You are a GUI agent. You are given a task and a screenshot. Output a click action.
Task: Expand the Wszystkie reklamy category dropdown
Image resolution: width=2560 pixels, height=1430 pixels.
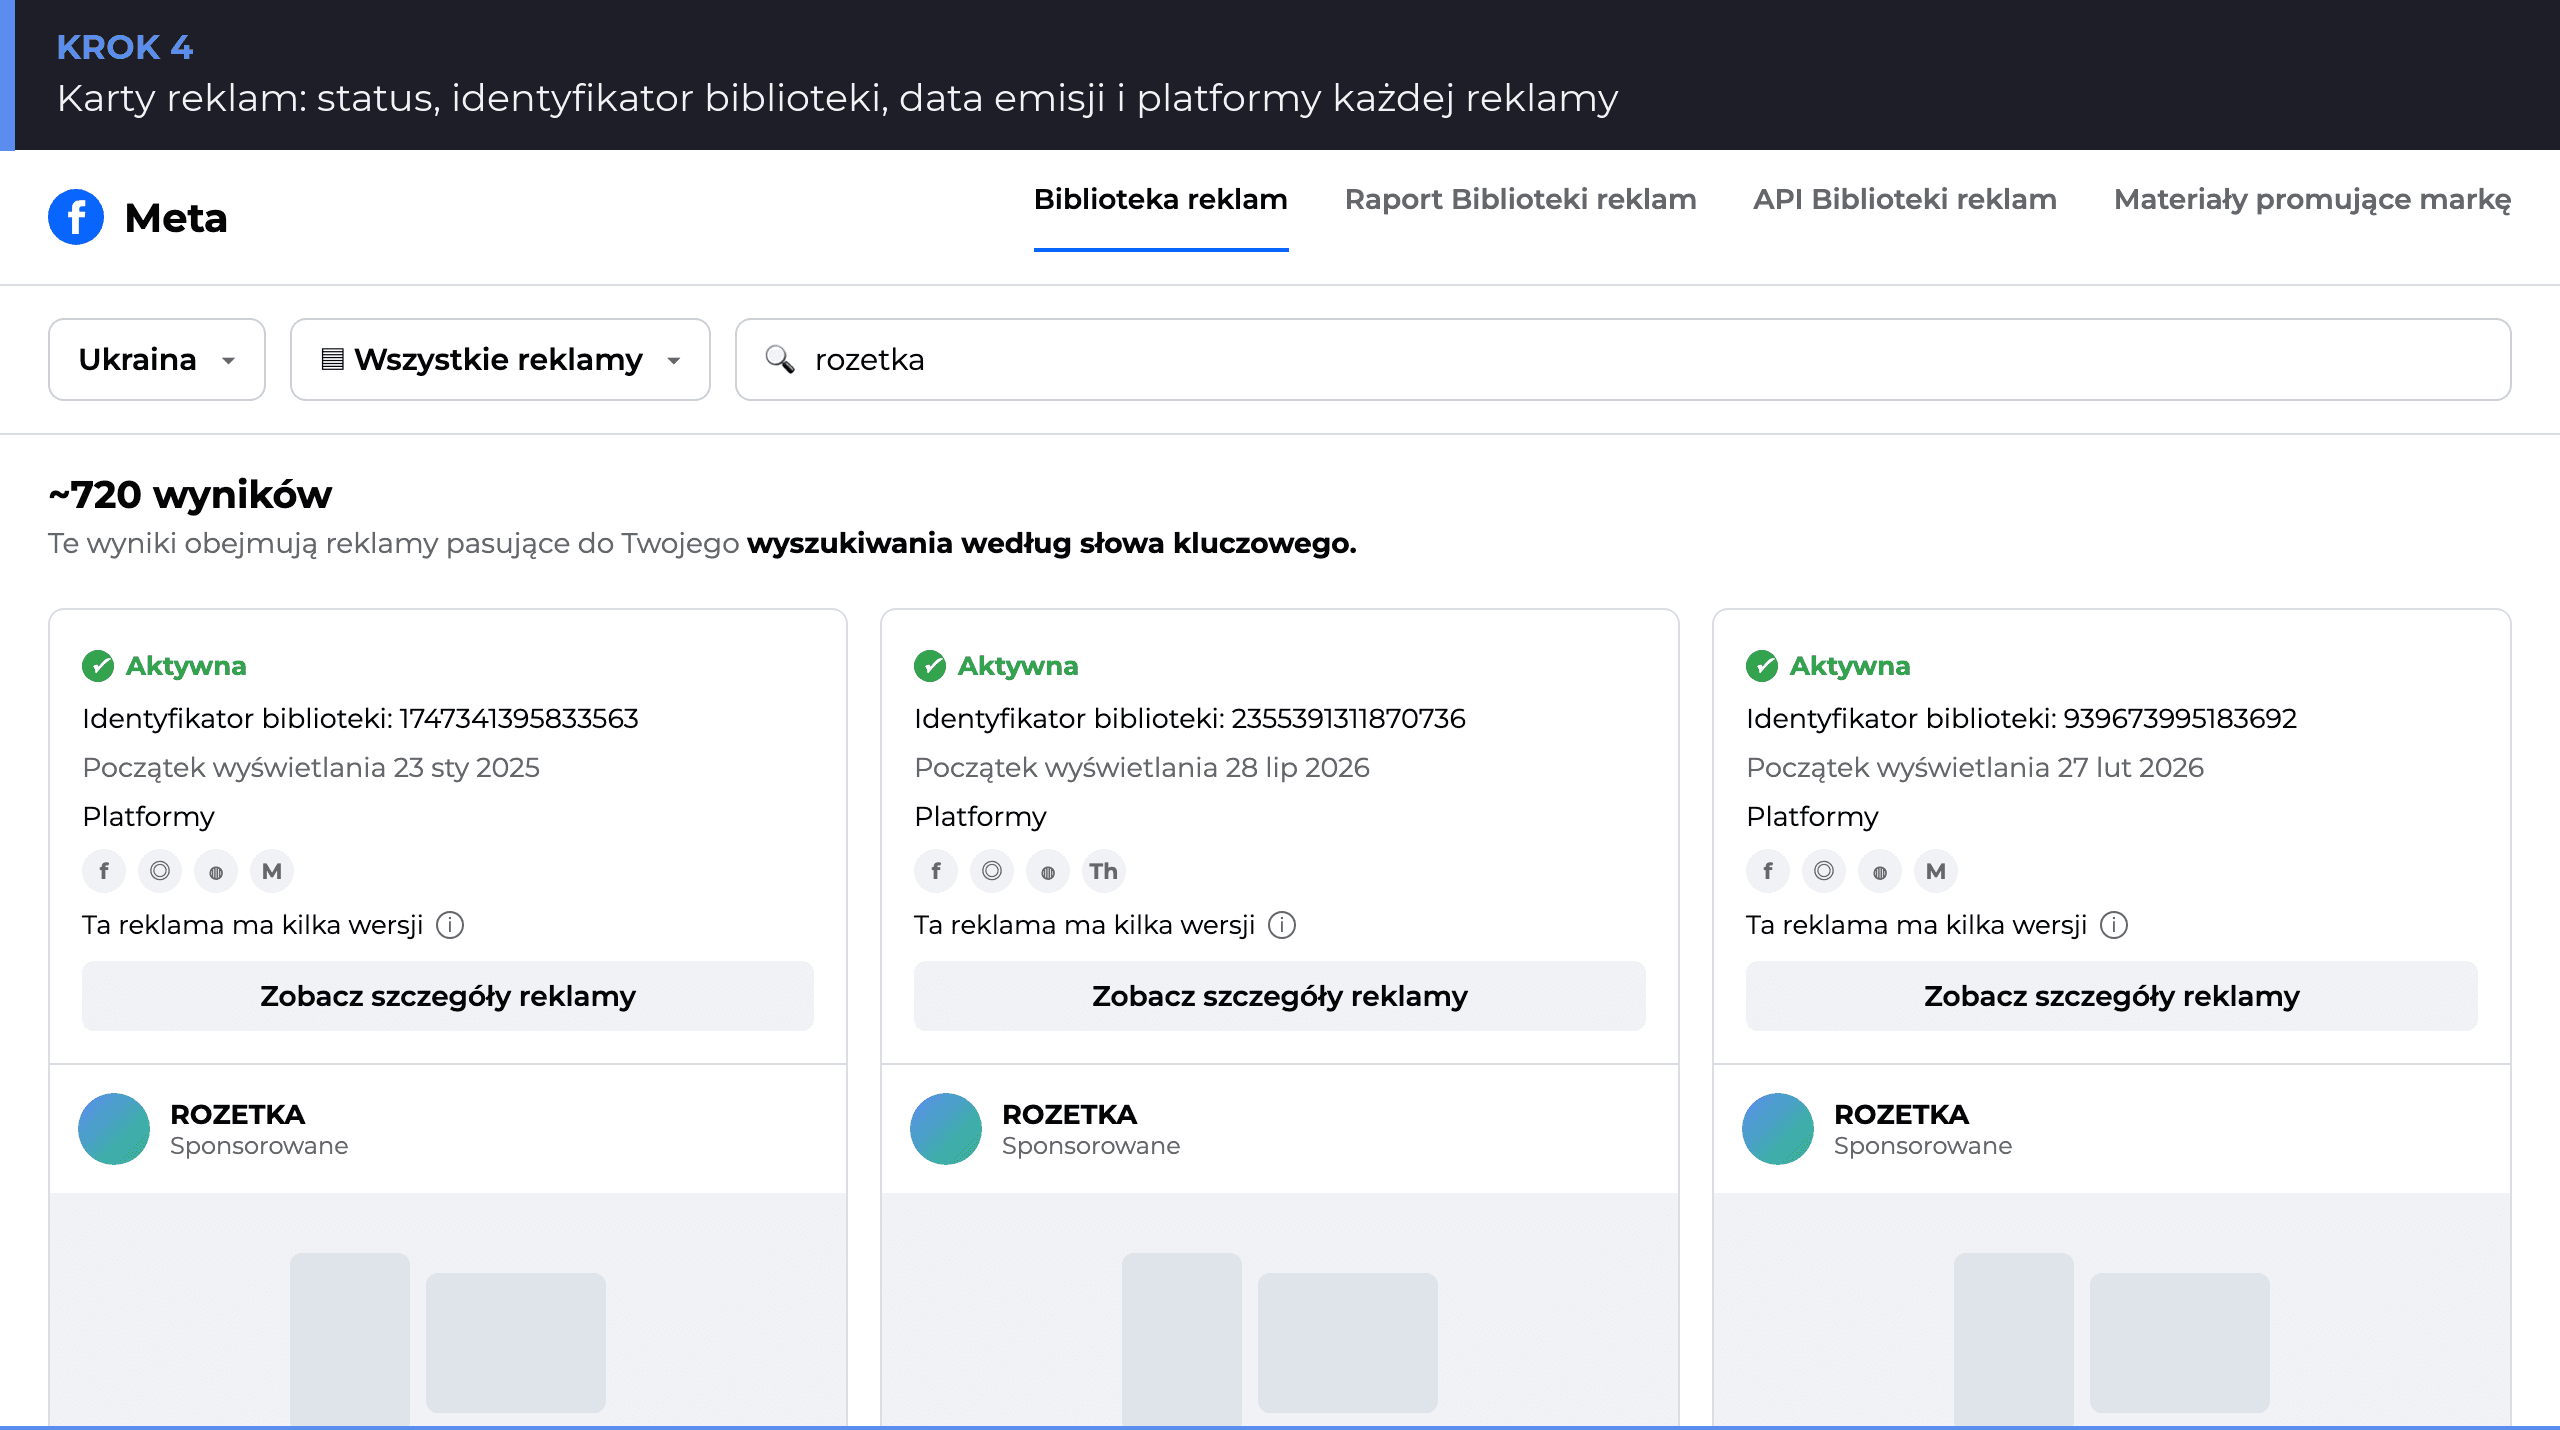click(500, 359)
